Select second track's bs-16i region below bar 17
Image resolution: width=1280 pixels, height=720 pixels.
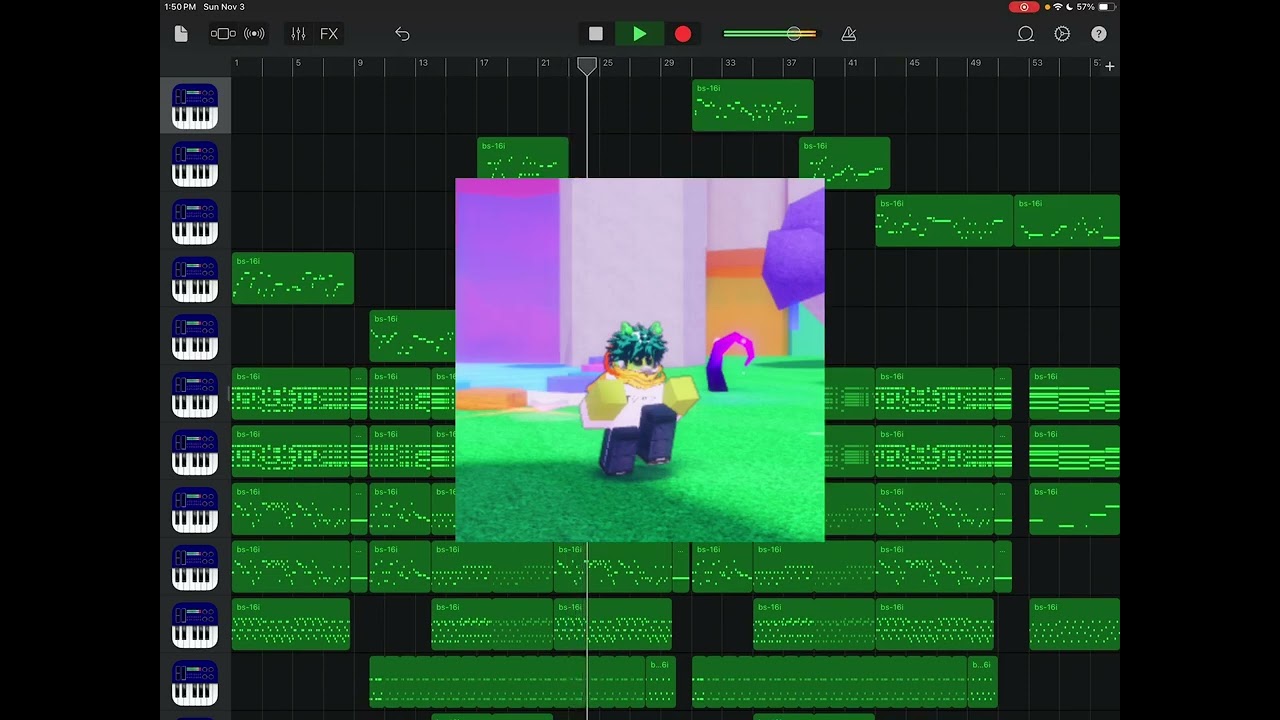click(x=523, y=163)
